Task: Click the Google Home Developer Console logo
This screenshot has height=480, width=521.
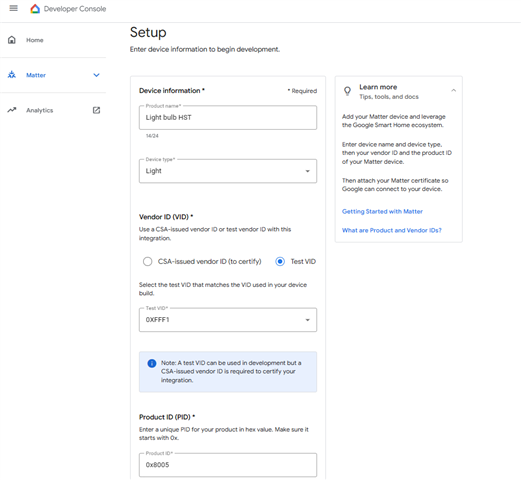Action: pyautogui.click(x=35, y=9)
